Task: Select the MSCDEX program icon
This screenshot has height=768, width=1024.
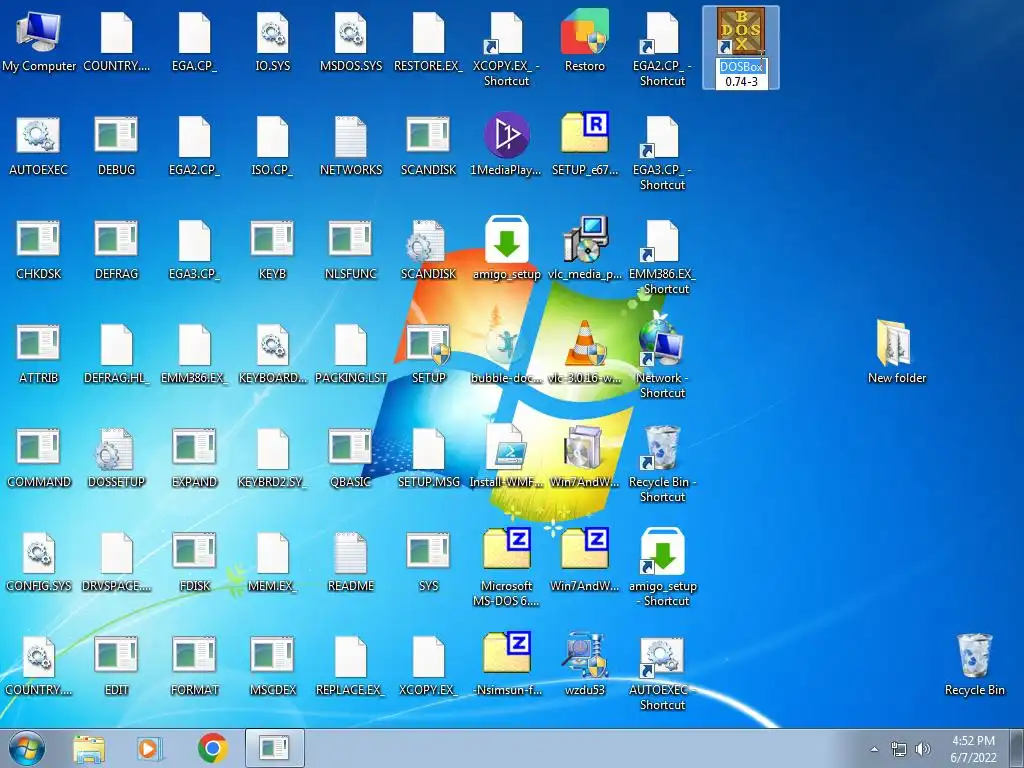Action: (x=272, y=656)
